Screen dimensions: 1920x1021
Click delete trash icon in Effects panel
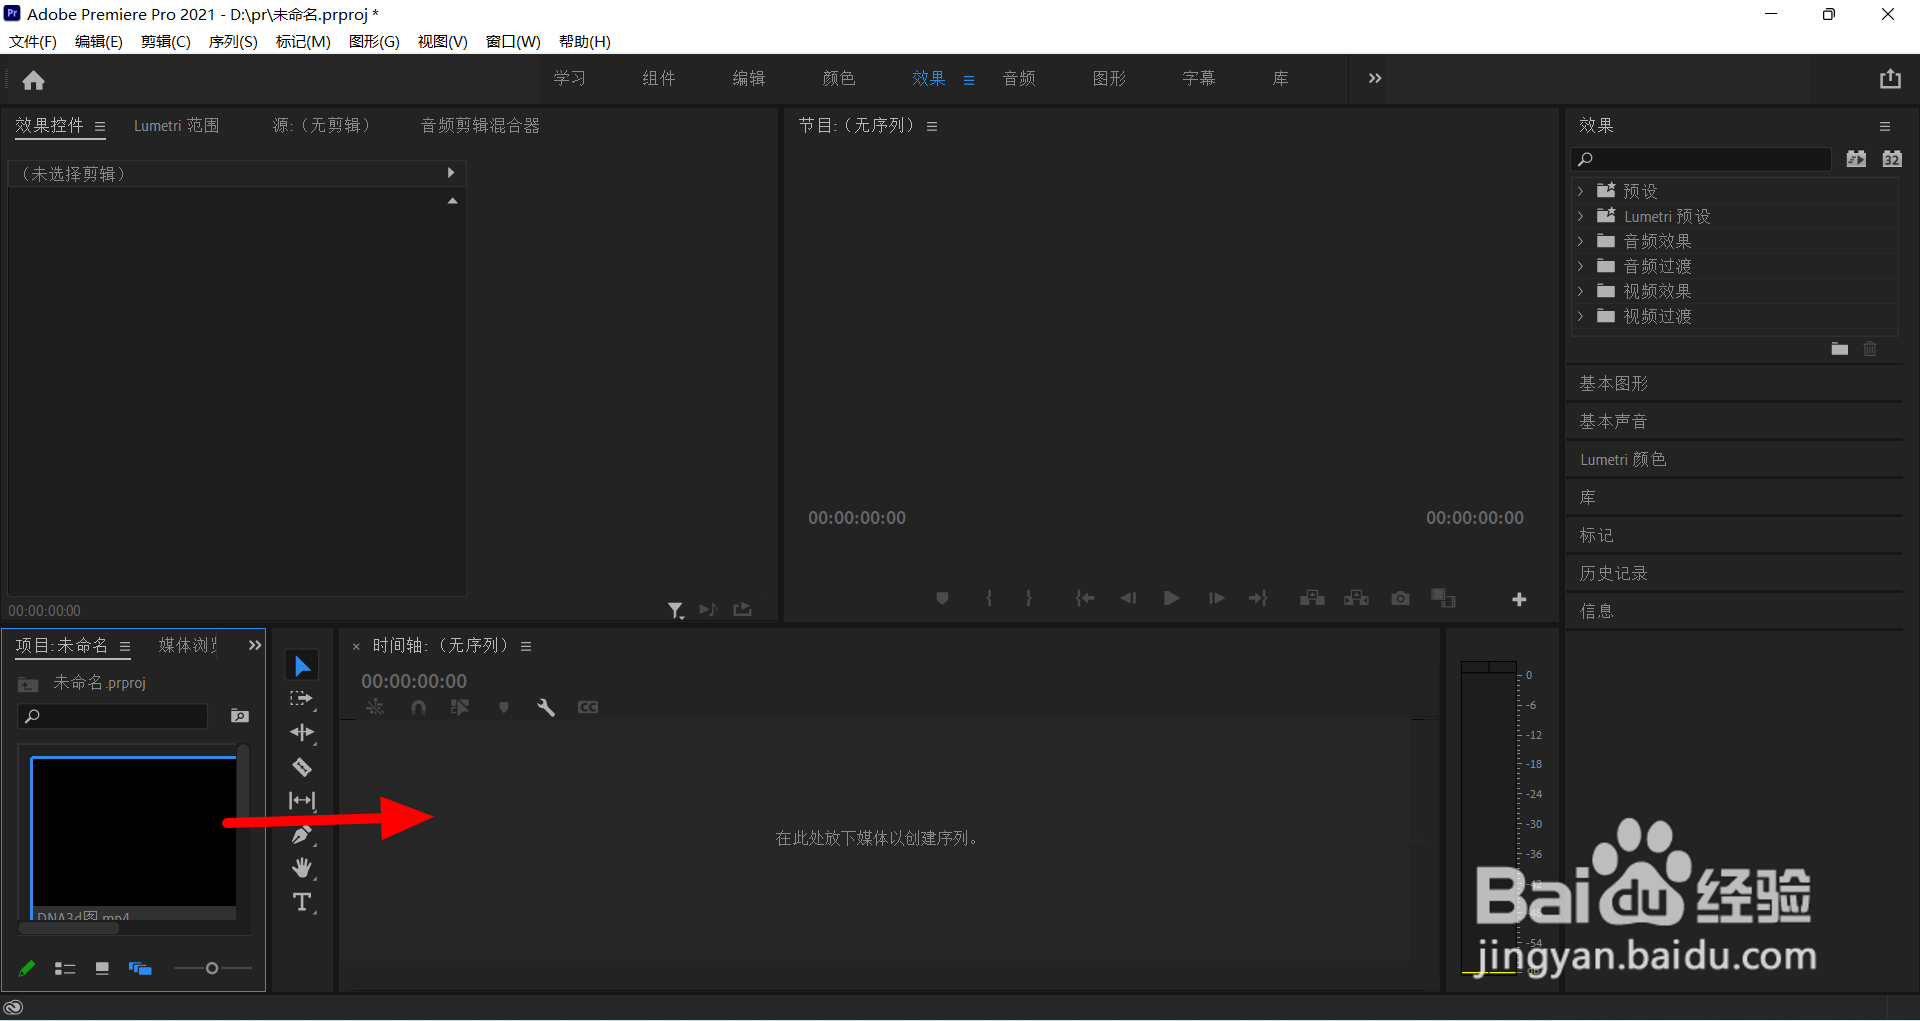pyautogui.click(x=1870, y=349)
